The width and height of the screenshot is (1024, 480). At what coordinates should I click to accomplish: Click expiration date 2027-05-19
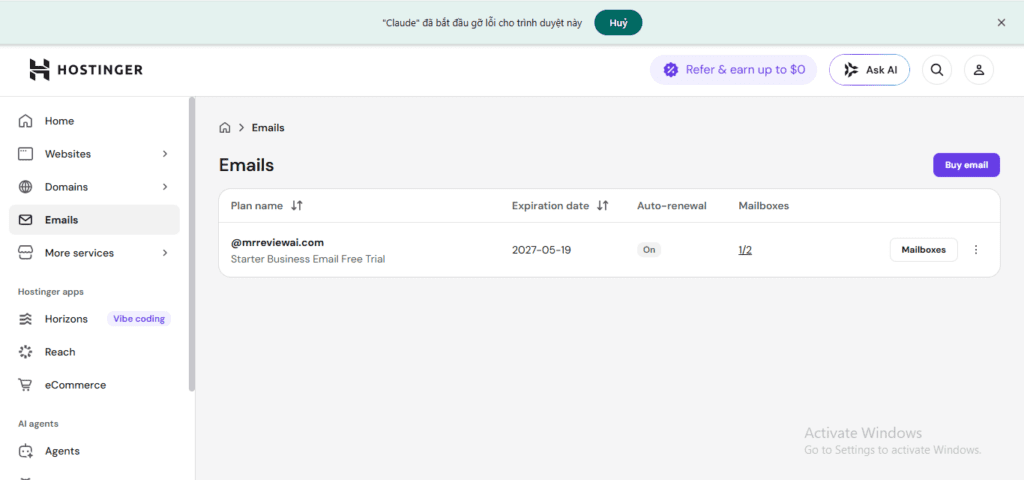pos(541,250)
